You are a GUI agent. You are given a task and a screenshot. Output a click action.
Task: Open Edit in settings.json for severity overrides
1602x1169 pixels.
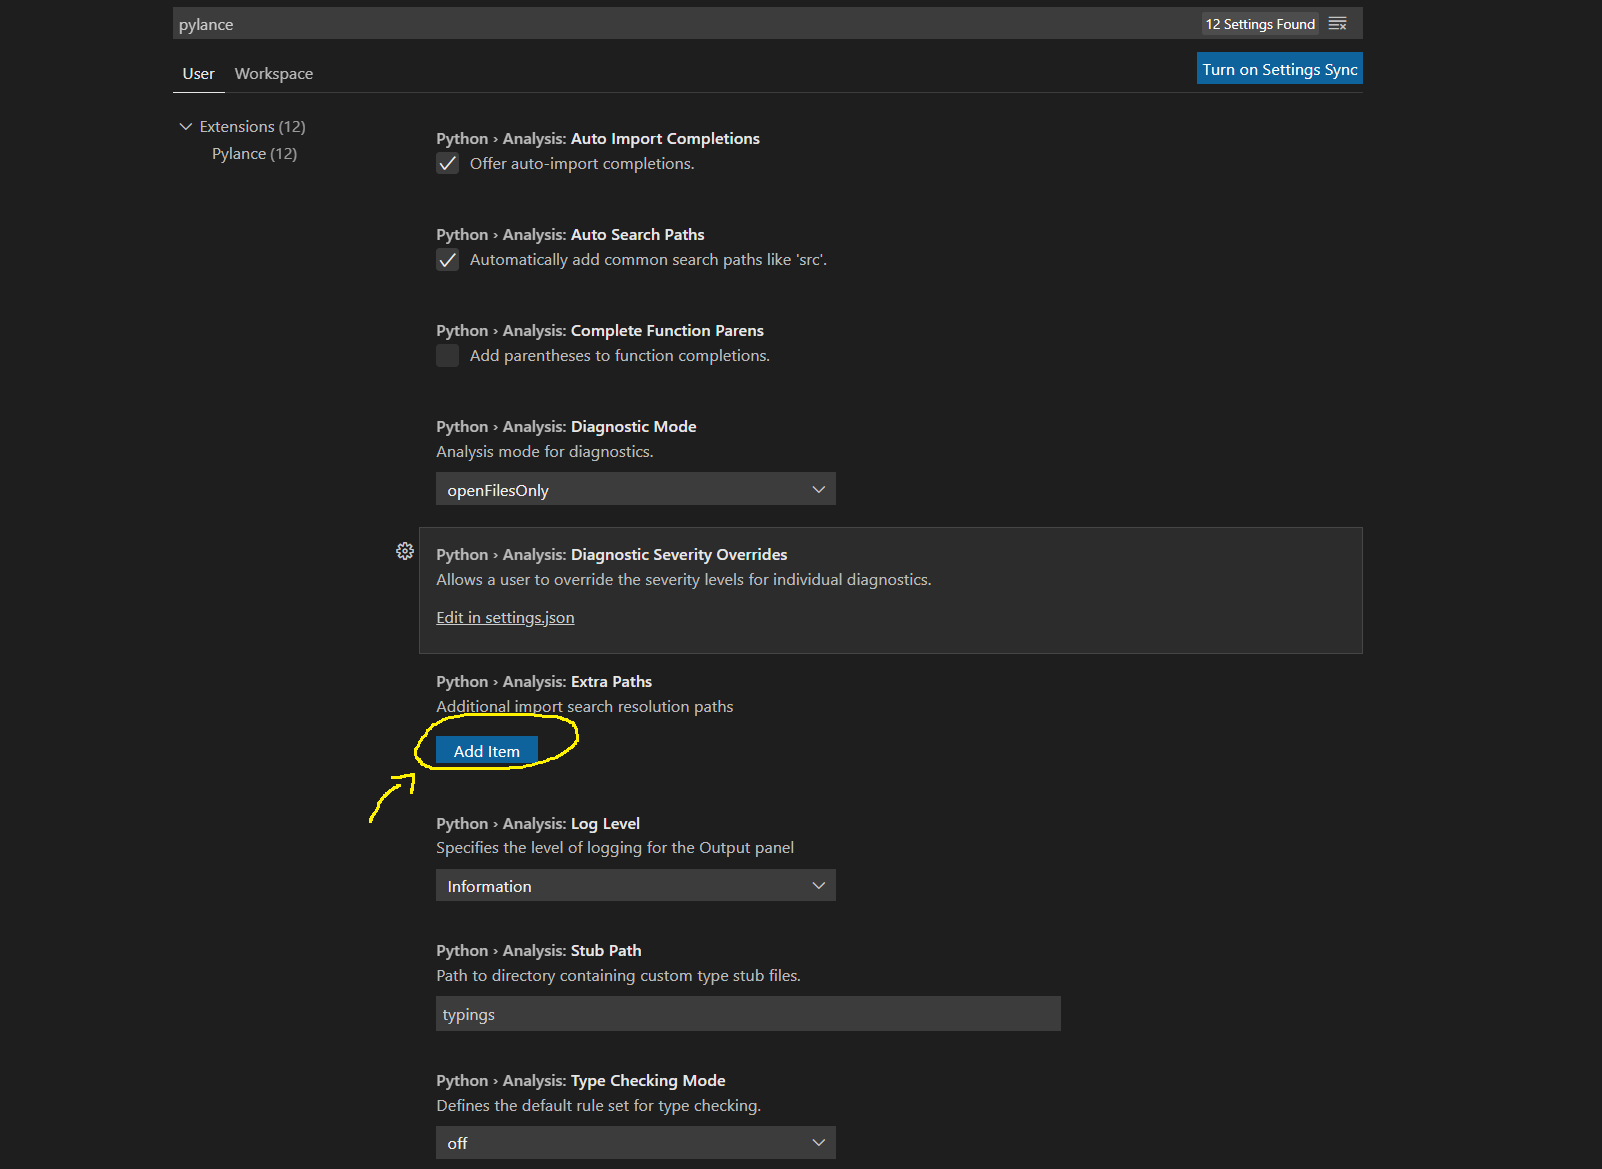tap(505, 617)
